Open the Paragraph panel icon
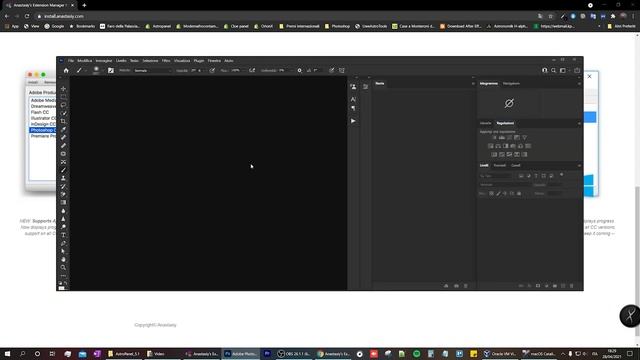The image size is (640, 360). [x=353, y=108]
